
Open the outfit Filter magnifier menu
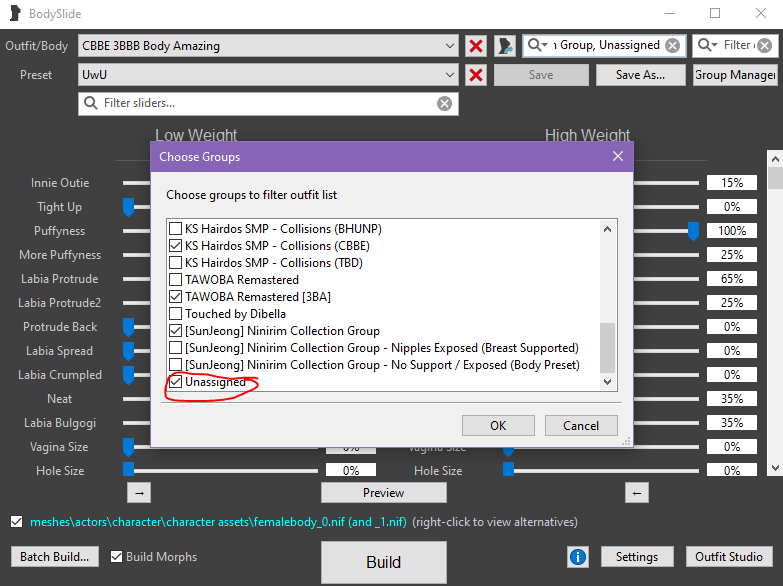(x=708, y=45)
